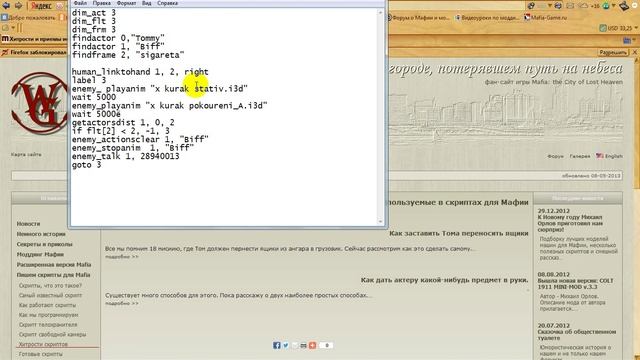Viewport: 640px width, 360px height.
Task: Share page via Facebook icon
Action: coord(277,345)
